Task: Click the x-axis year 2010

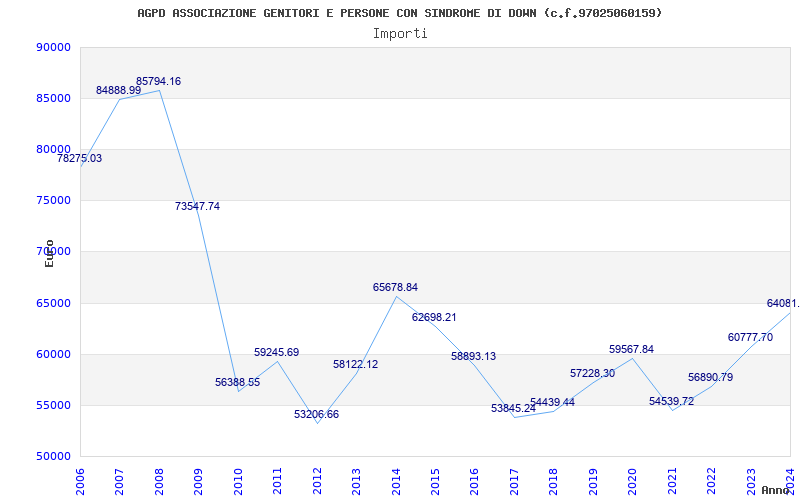Action: coord(238,480)
